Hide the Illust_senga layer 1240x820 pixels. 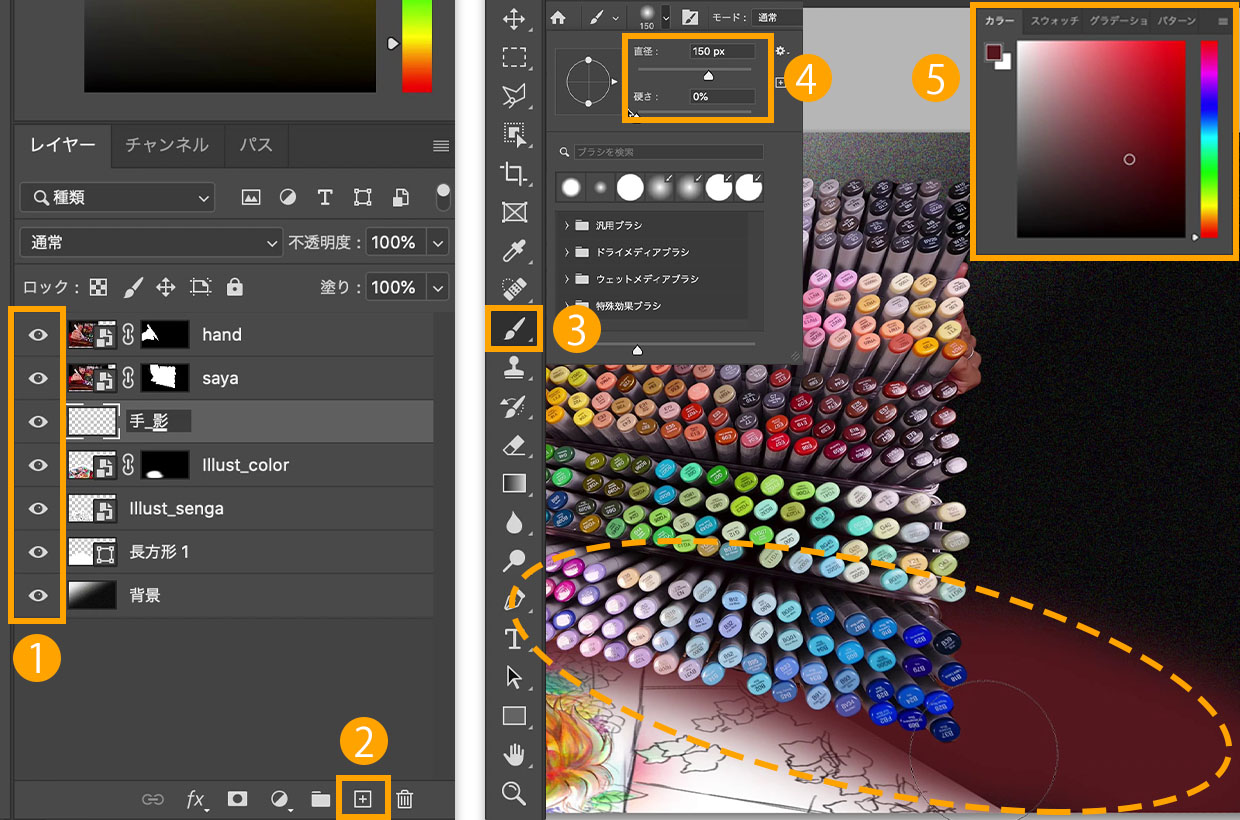pyautogui.click(x=38, y=508)
